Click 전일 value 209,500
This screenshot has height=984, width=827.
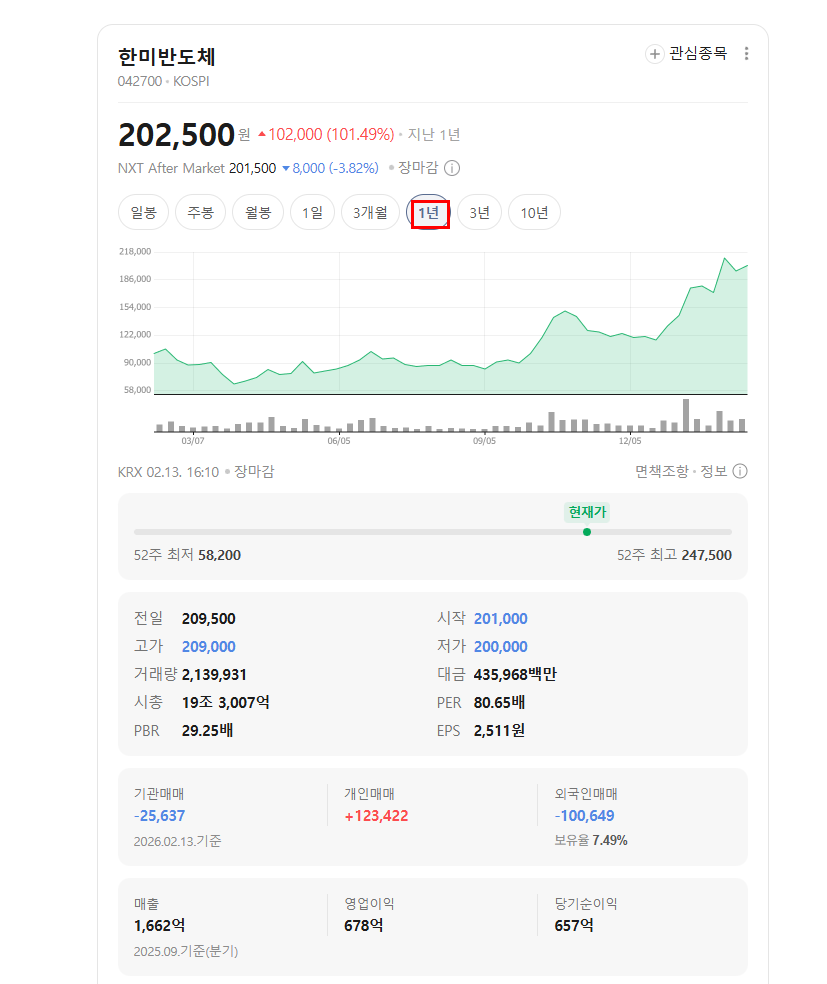click(208, 619)
